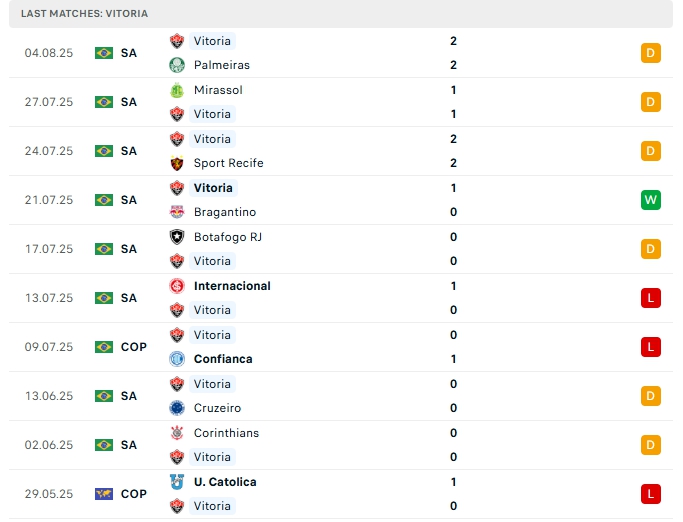Click the green W result badge

(651, 200)
